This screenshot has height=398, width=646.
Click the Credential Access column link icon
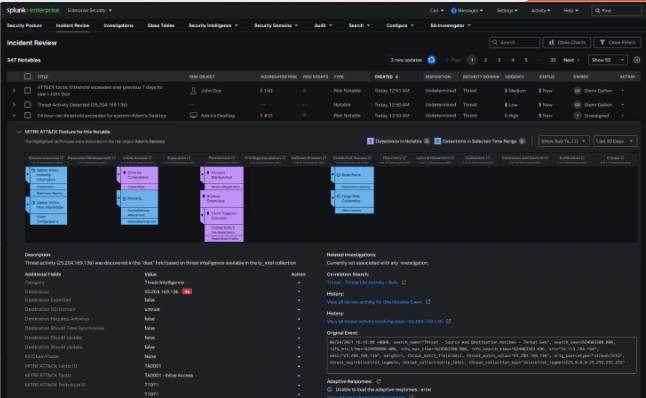pyautogui.click(x=370, y=157)
